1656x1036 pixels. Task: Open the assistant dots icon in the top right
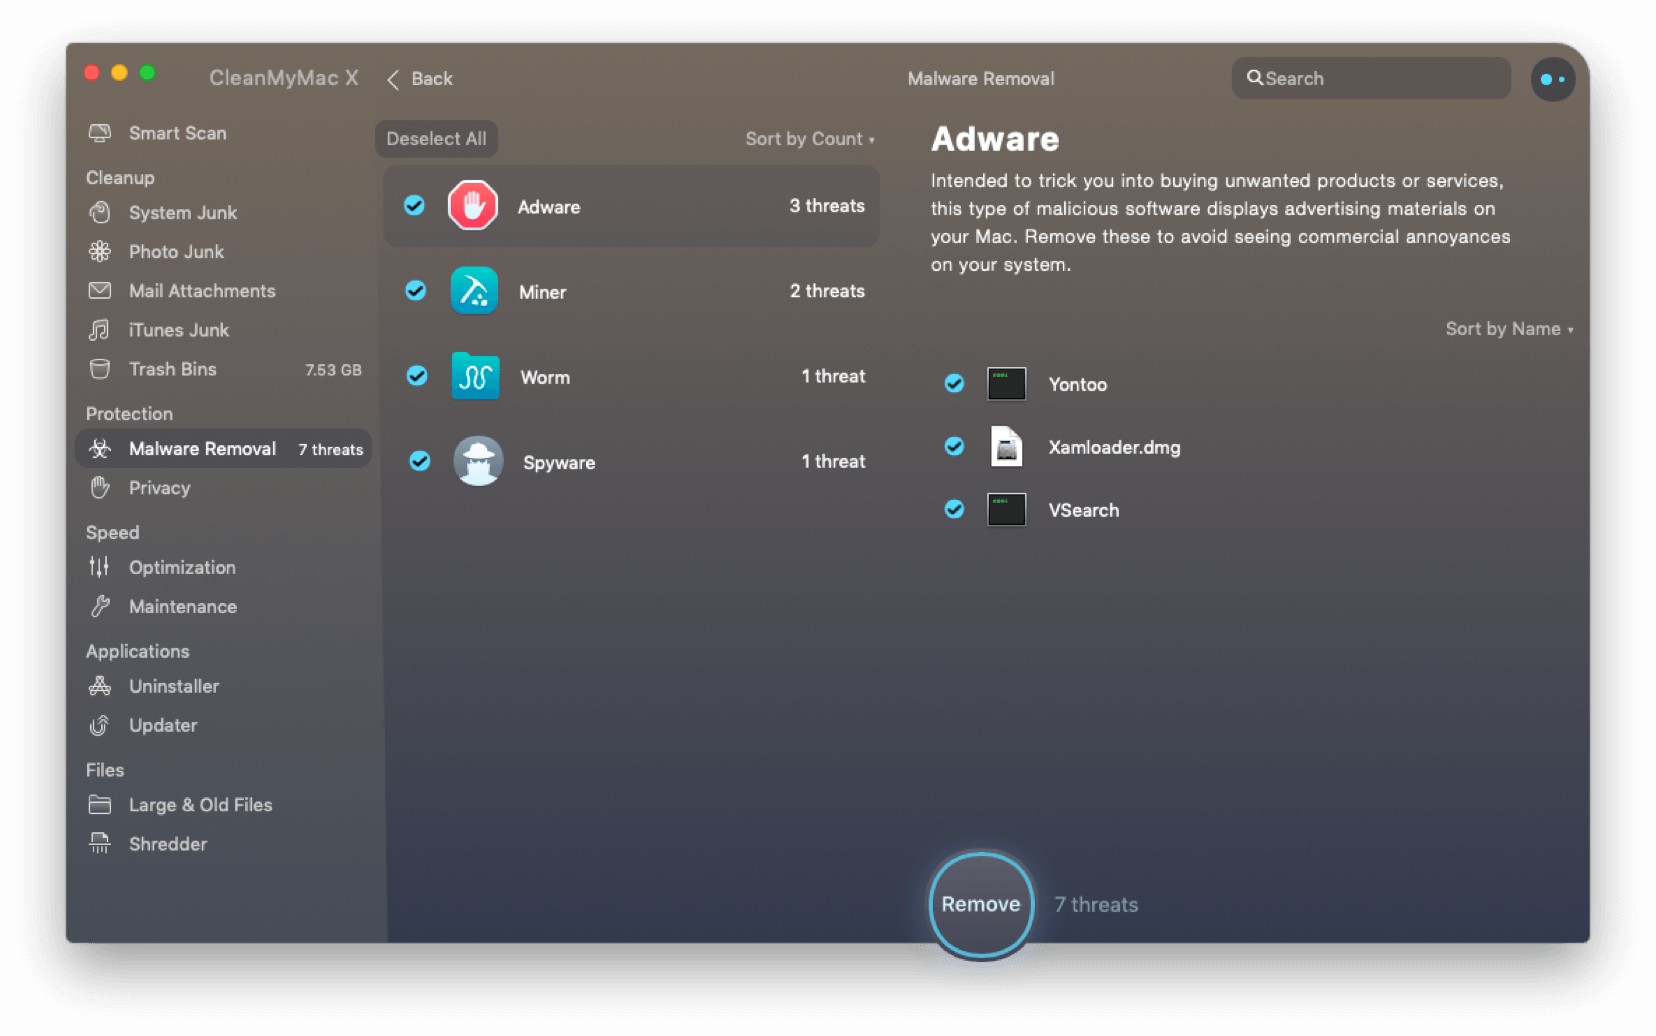coord(1552,79)
